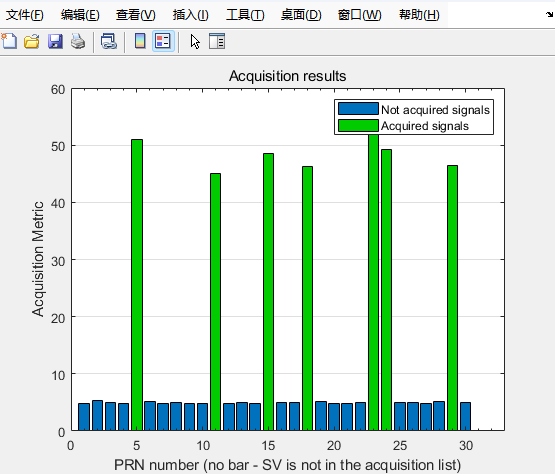
Task: Click the blue Not acquired signals legend swatch
Action: point(358,109)
